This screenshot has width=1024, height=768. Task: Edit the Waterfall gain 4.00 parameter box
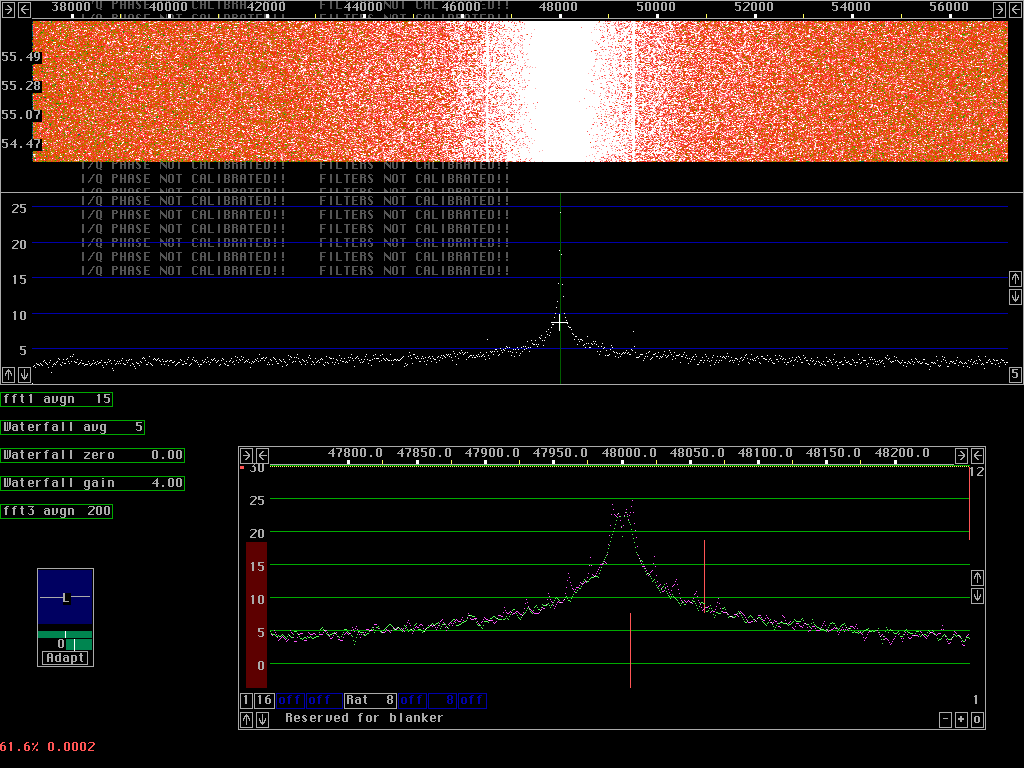click(x=93, y=483)
